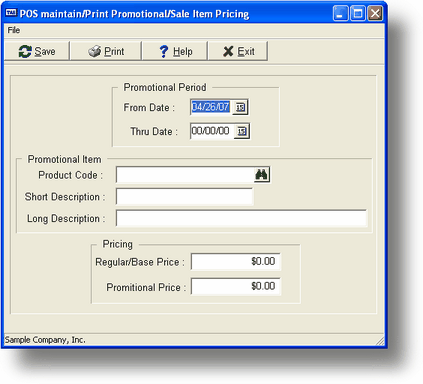Click the green Save arrows icon

tap(25, 51)
